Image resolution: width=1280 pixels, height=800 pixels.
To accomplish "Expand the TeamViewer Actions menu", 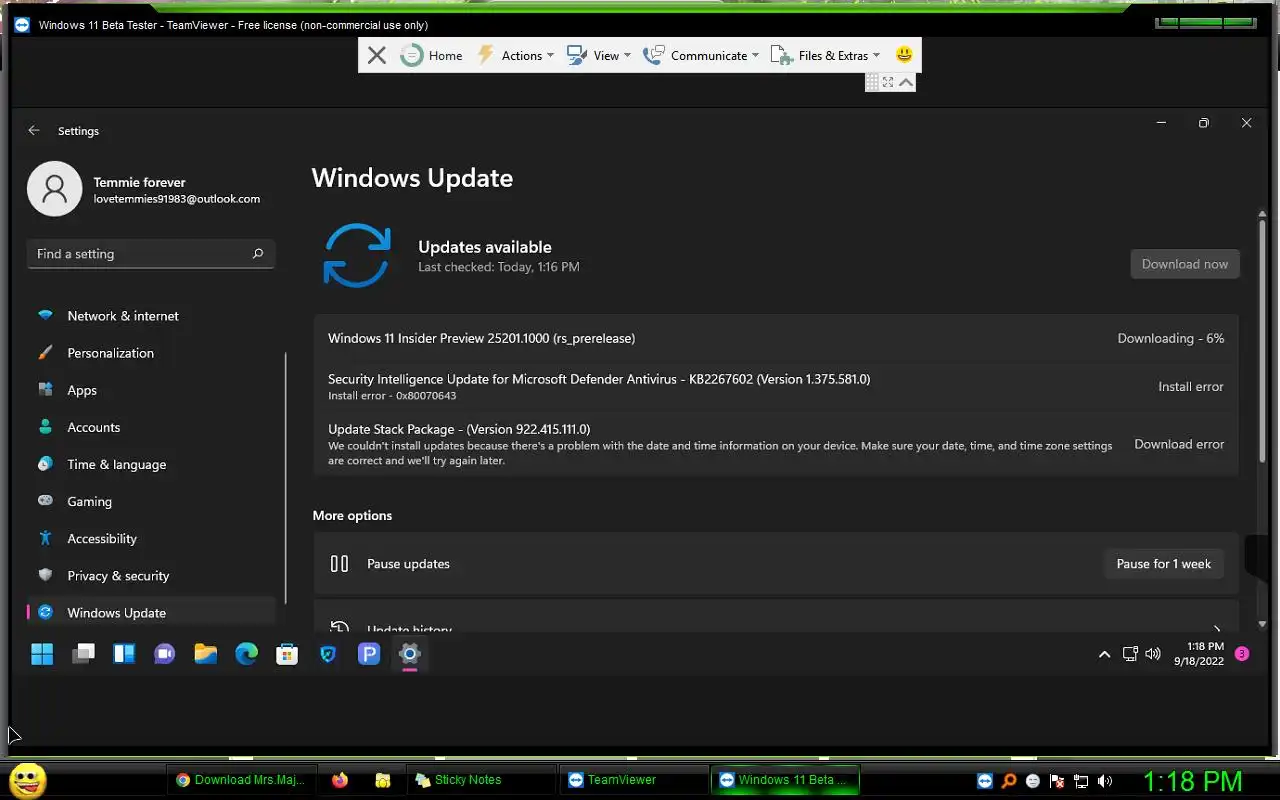I will coord(515,56).
